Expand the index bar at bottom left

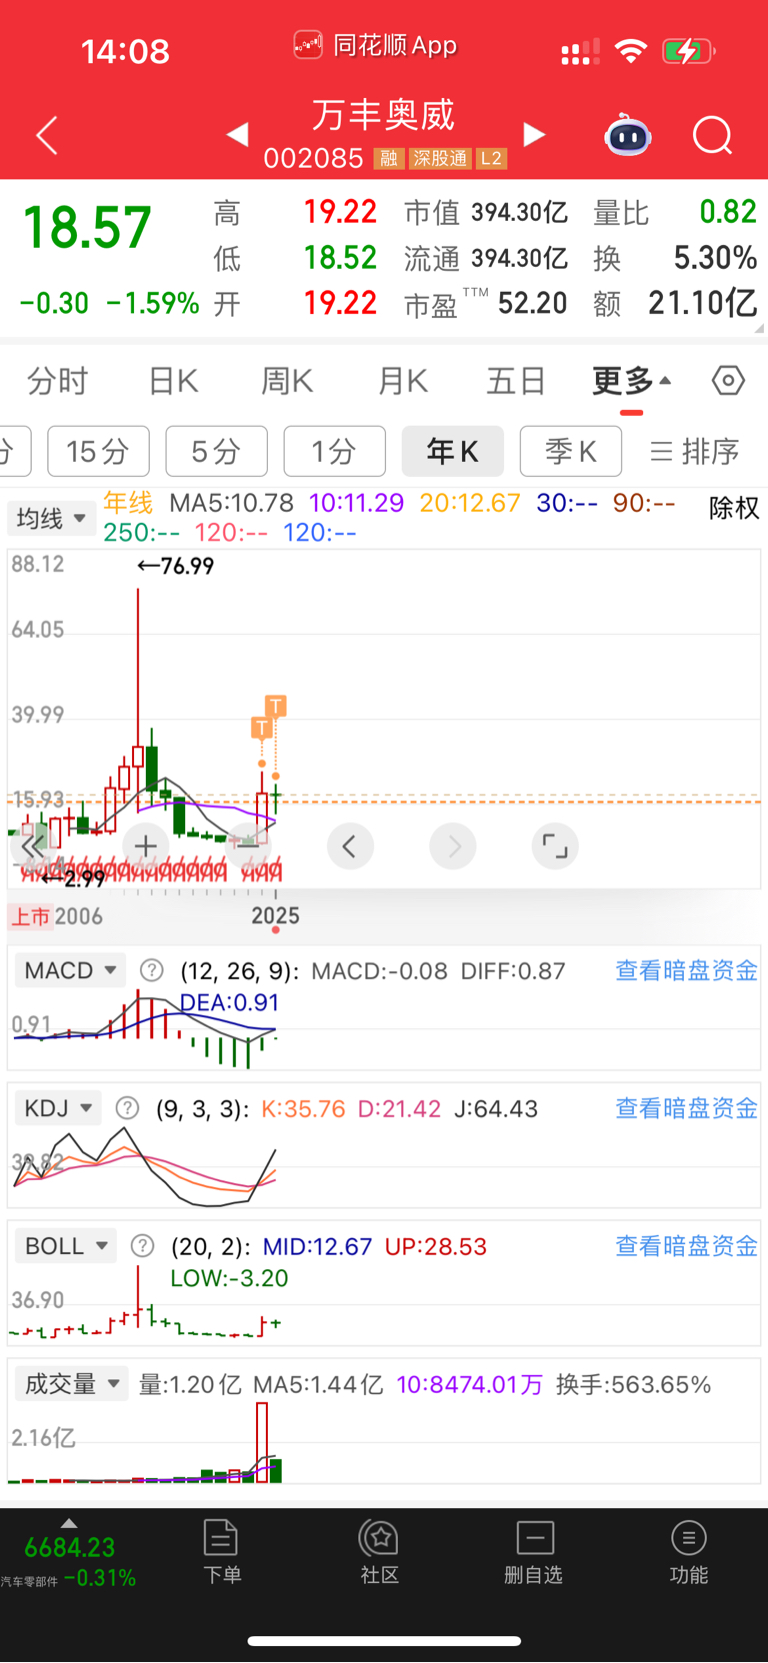coord(68,1523)
